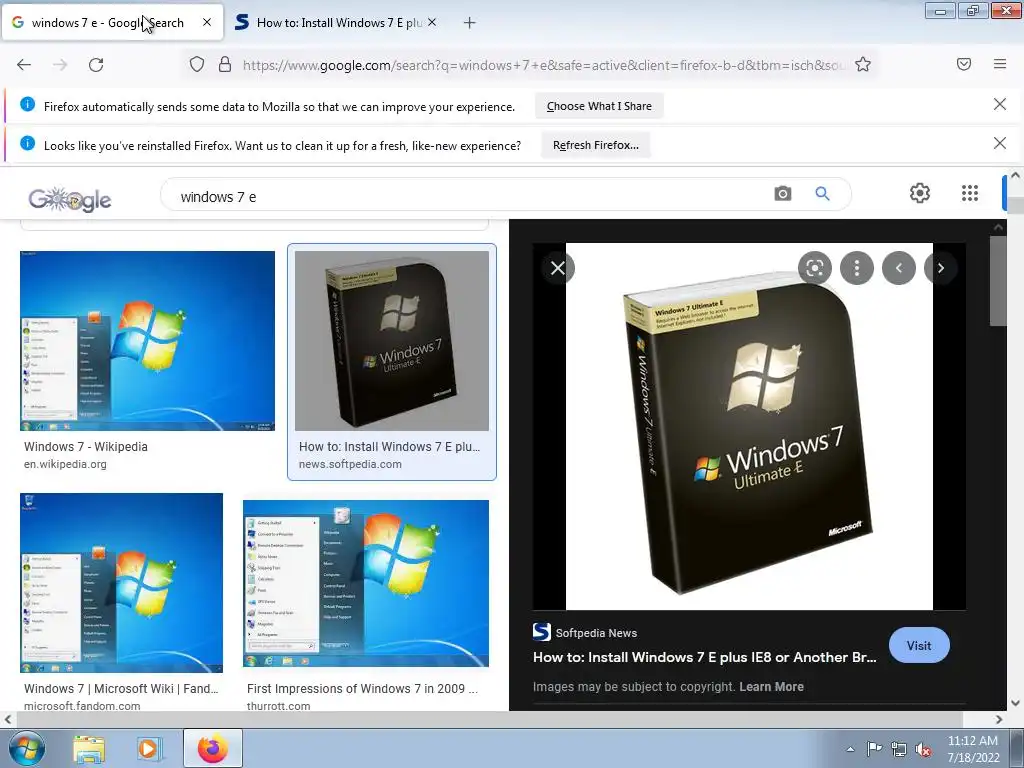Go back to the previous page
Image resolution: width=1024 pixels, height=768 pixels.
[24, 64]
